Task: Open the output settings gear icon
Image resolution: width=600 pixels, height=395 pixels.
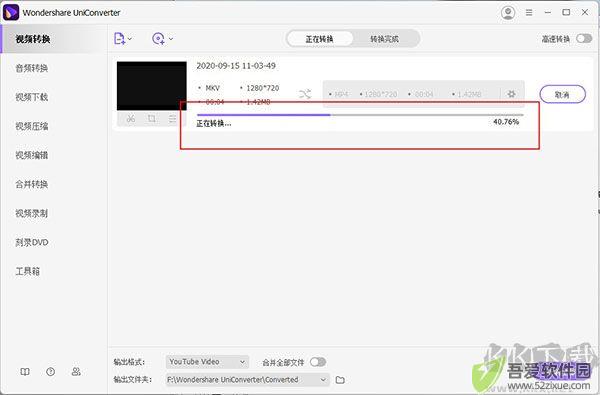Action: coord(511,94)
